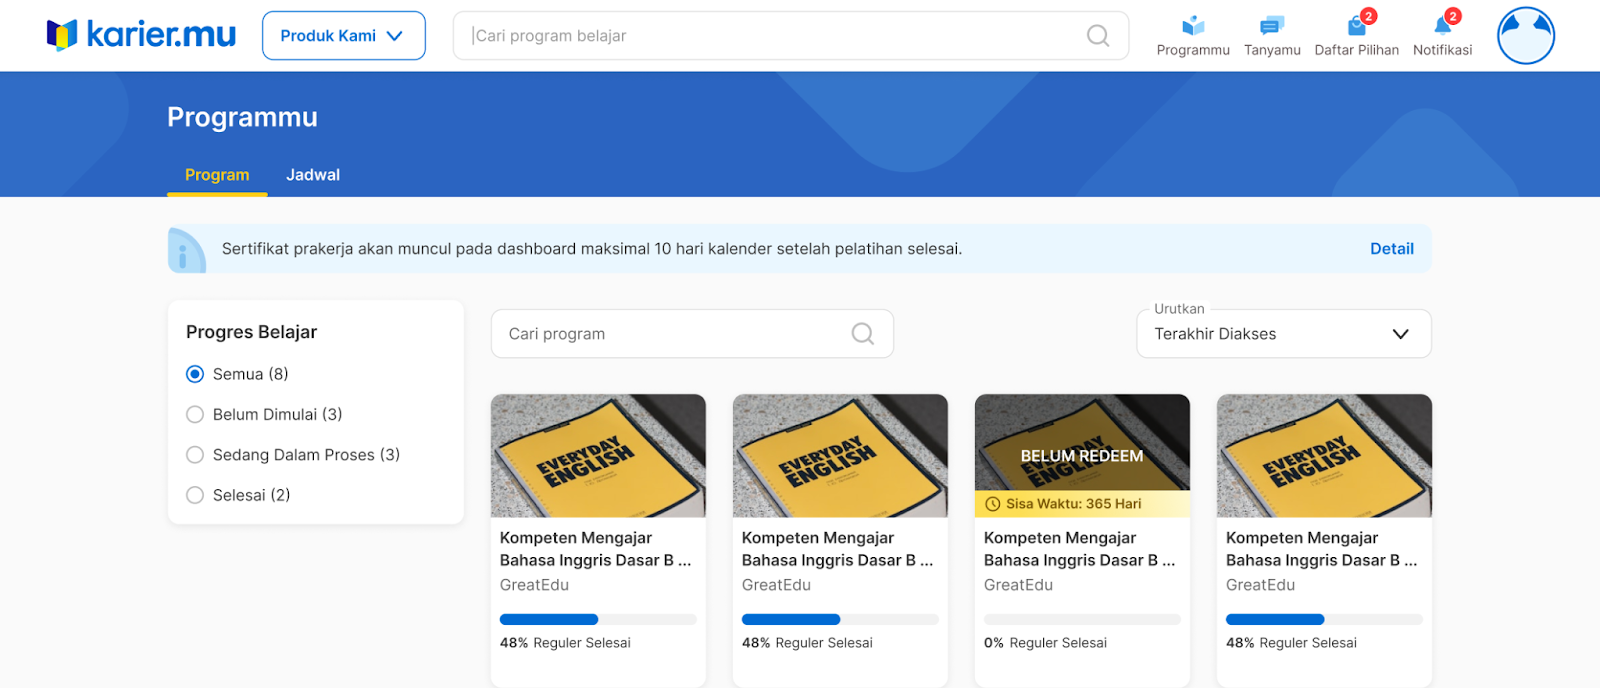Switch to the Program tab

pyautogui.click(x=217, y=175)
